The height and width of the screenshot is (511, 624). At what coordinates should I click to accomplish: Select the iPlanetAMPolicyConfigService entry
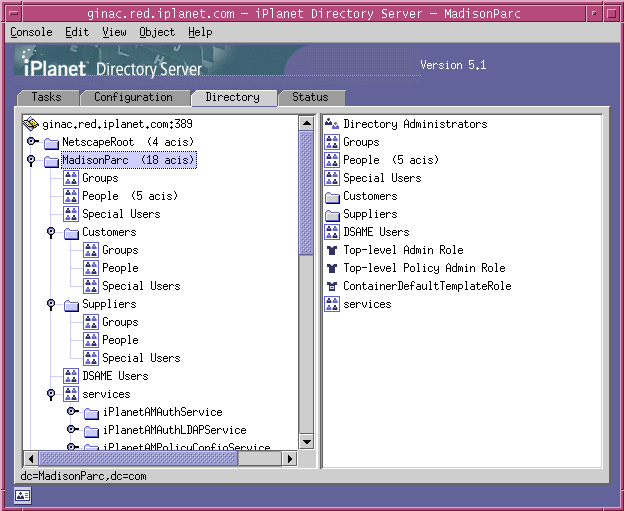[187, 447]
